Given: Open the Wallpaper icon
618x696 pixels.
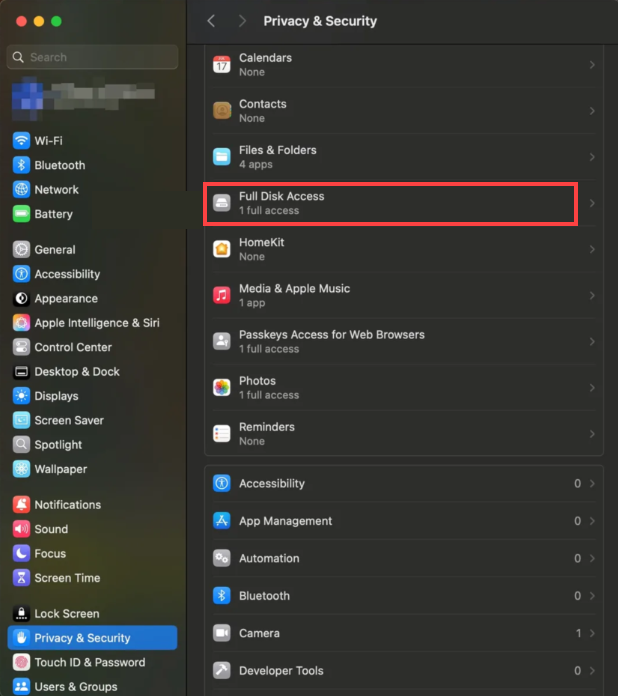Looking at the screenshot, I should 21,469.
